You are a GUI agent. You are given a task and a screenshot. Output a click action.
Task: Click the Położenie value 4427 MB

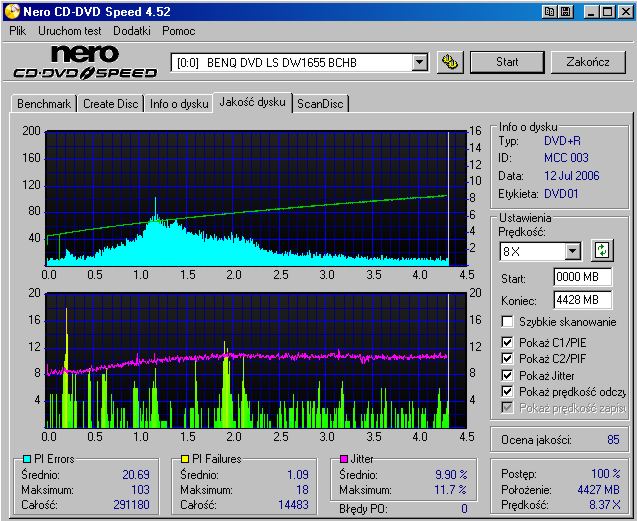598,490
